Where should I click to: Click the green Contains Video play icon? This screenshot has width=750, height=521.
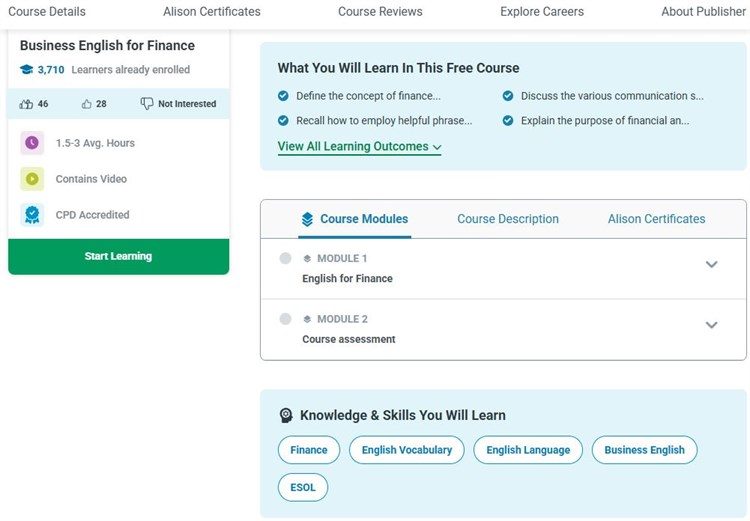32,179
